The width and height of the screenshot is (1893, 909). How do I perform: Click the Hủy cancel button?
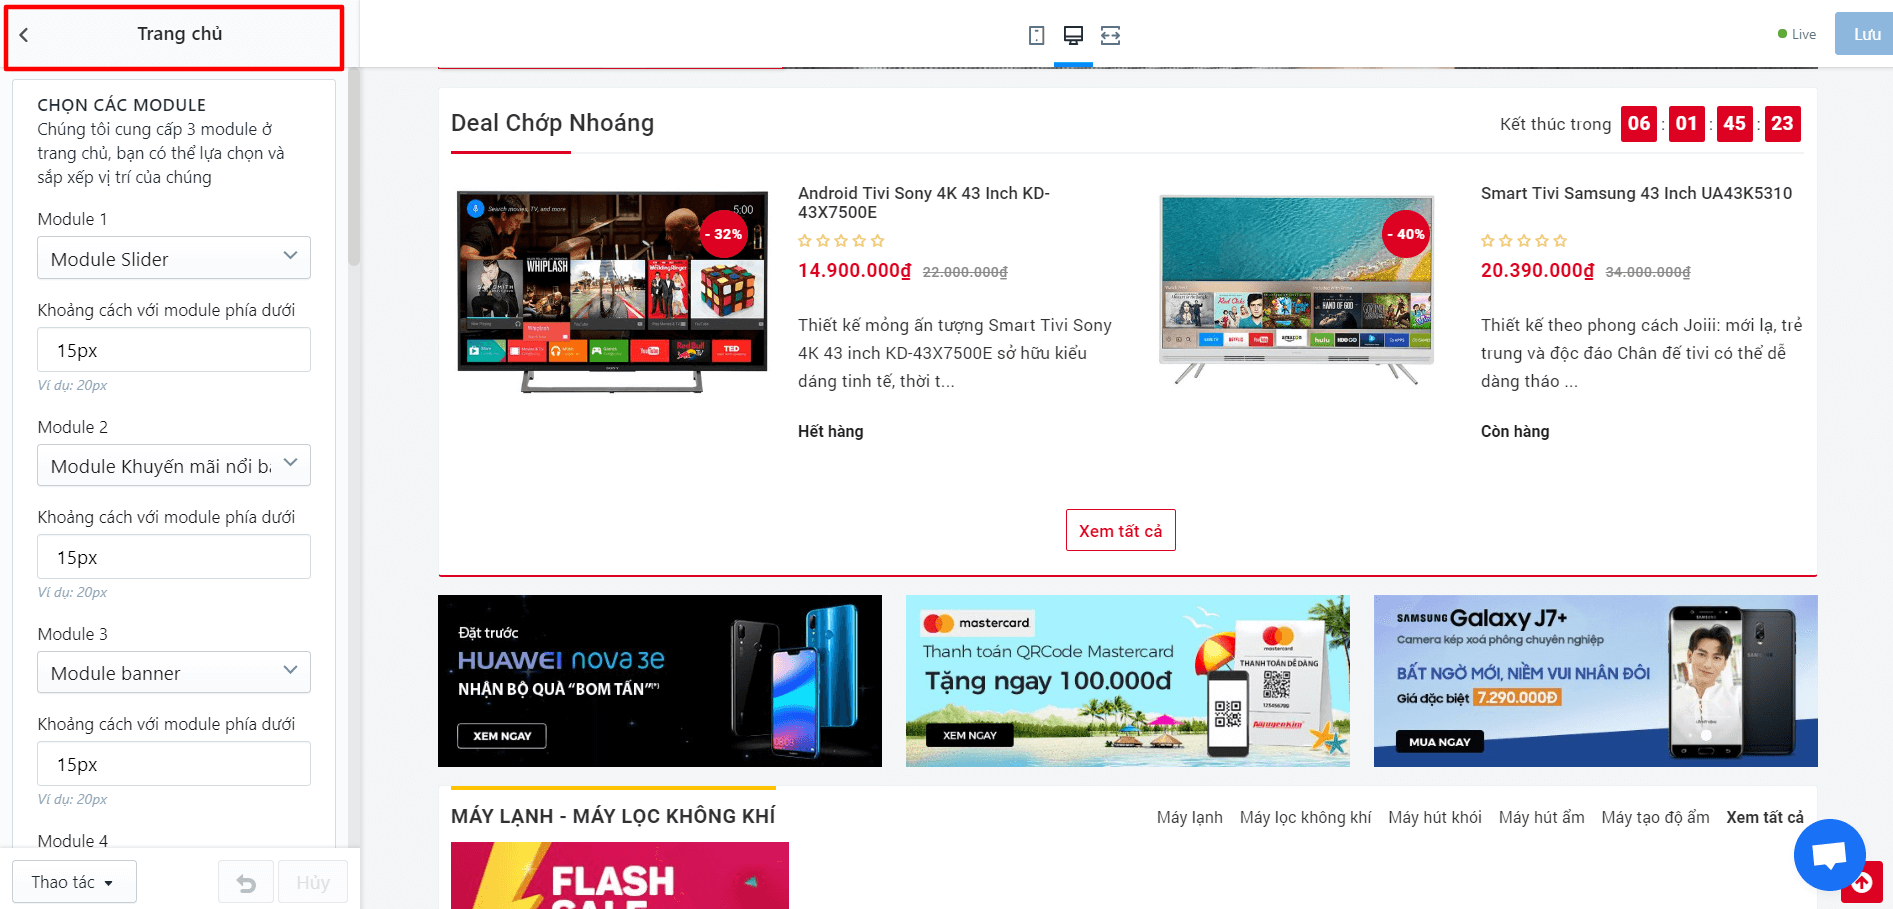[313, 883]
